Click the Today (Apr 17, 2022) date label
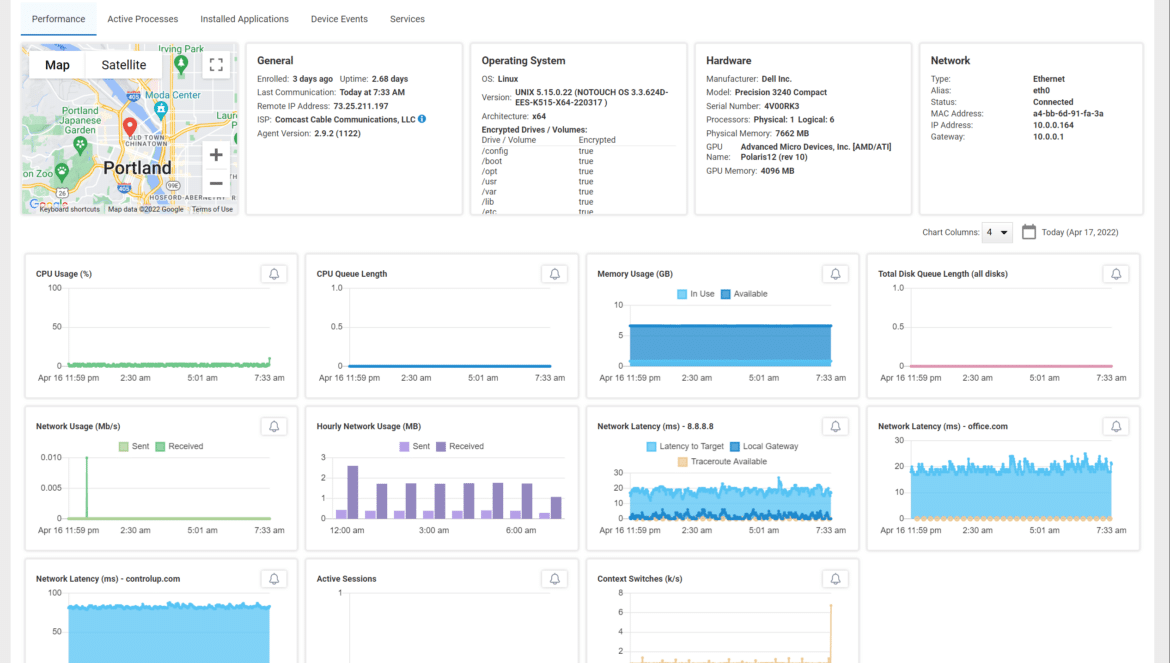Image resolution: width=1170 pixels, height=663 pixels. click(x=1080, y=233)
